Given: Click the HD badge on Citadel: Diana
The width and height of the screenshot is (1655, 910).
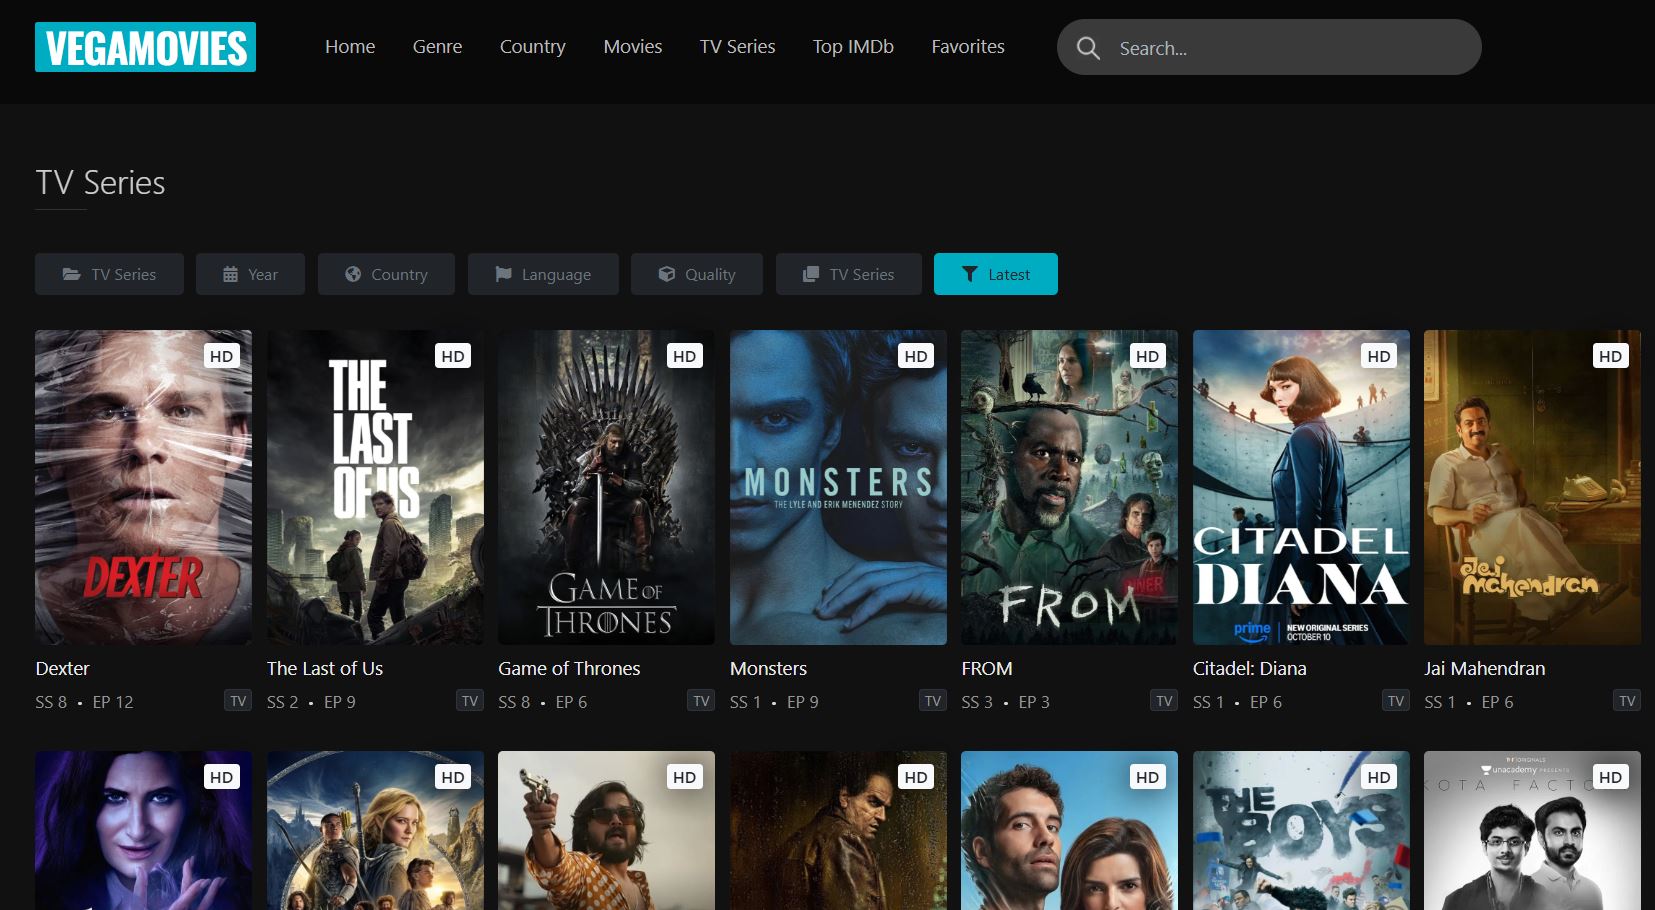Looking at the screenshot, I should (1379, 356).
